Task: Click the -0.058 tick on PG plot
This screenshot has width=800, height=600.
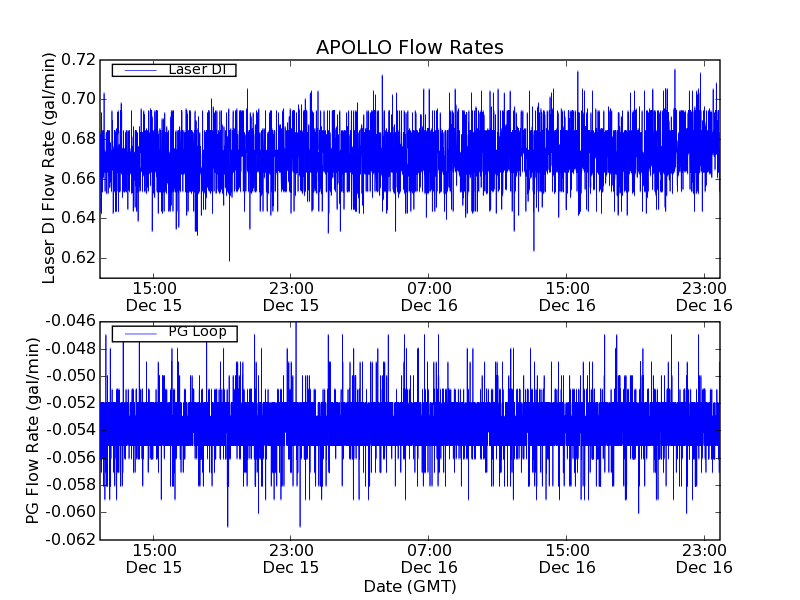Action: pos(70,485)
